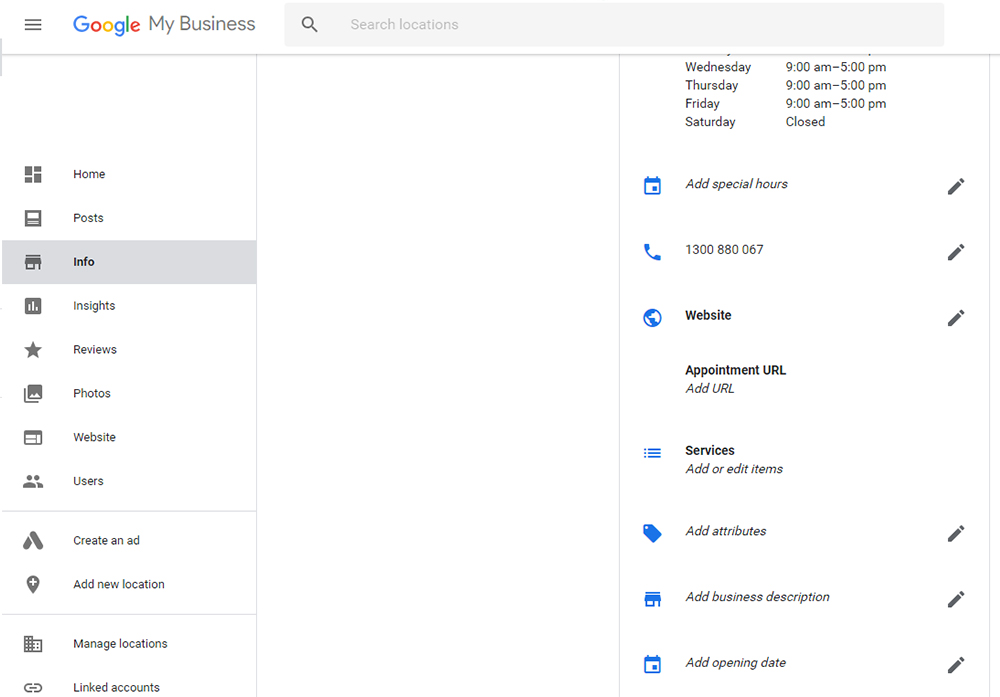
Task: Select Info in the sidebar
Action: (x=129, y=262)
